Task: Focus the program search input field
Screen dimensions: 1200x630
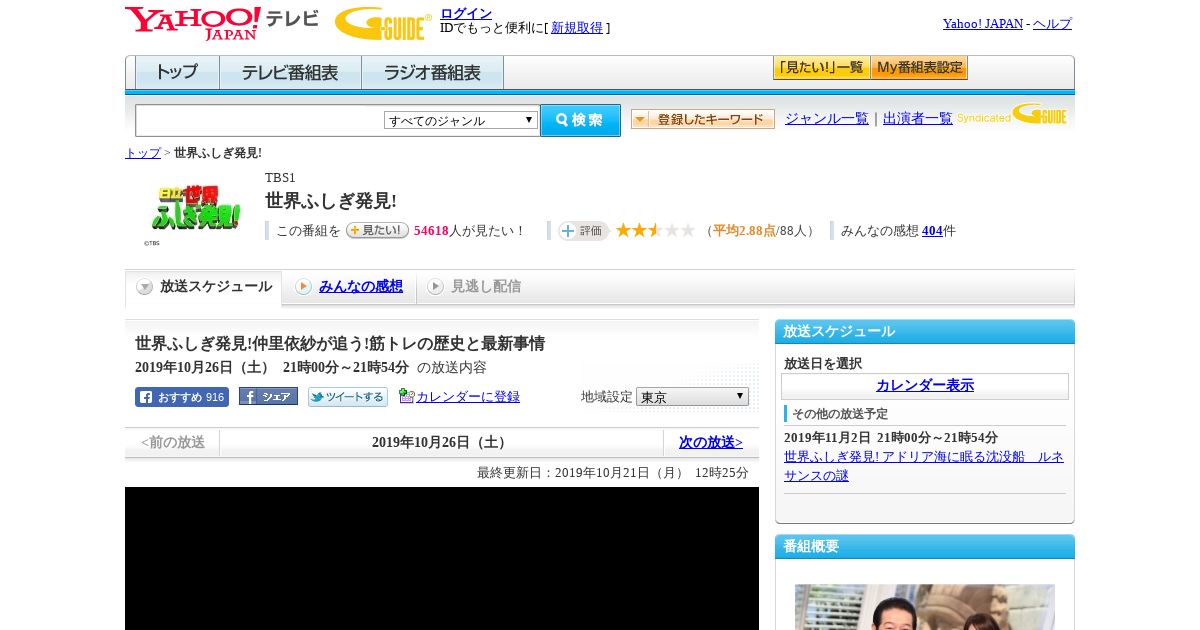Action: (259, 120)
